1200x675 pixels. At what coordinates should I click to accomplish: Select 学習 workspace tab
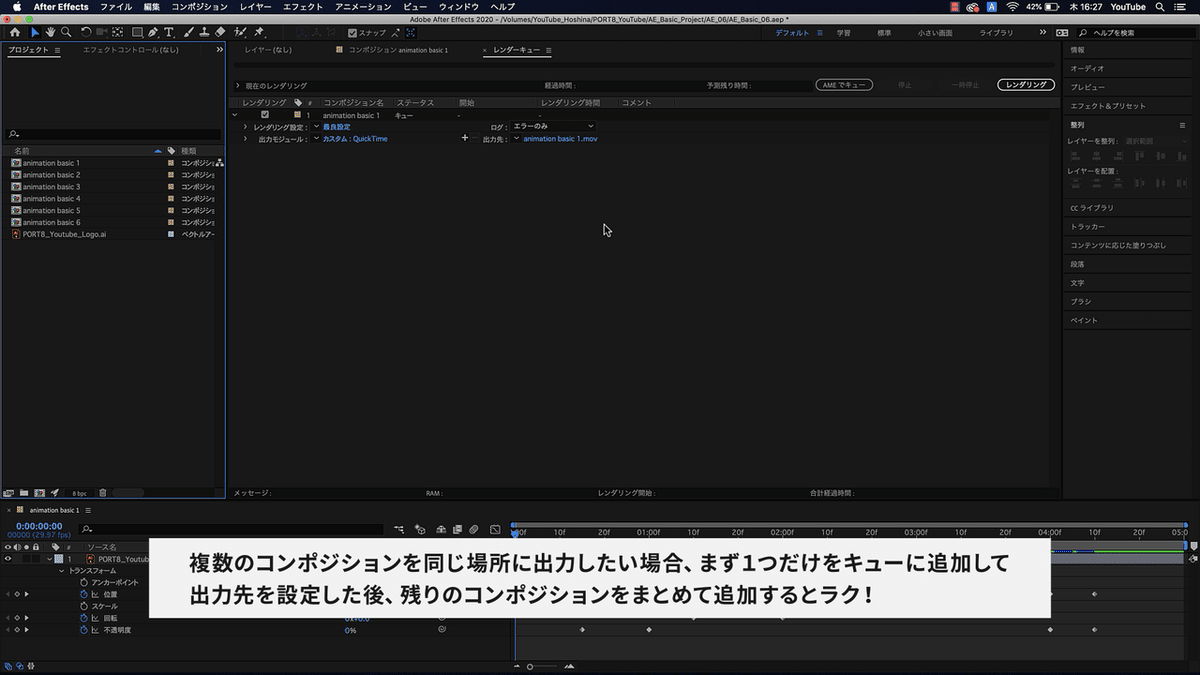pos(844,33)
